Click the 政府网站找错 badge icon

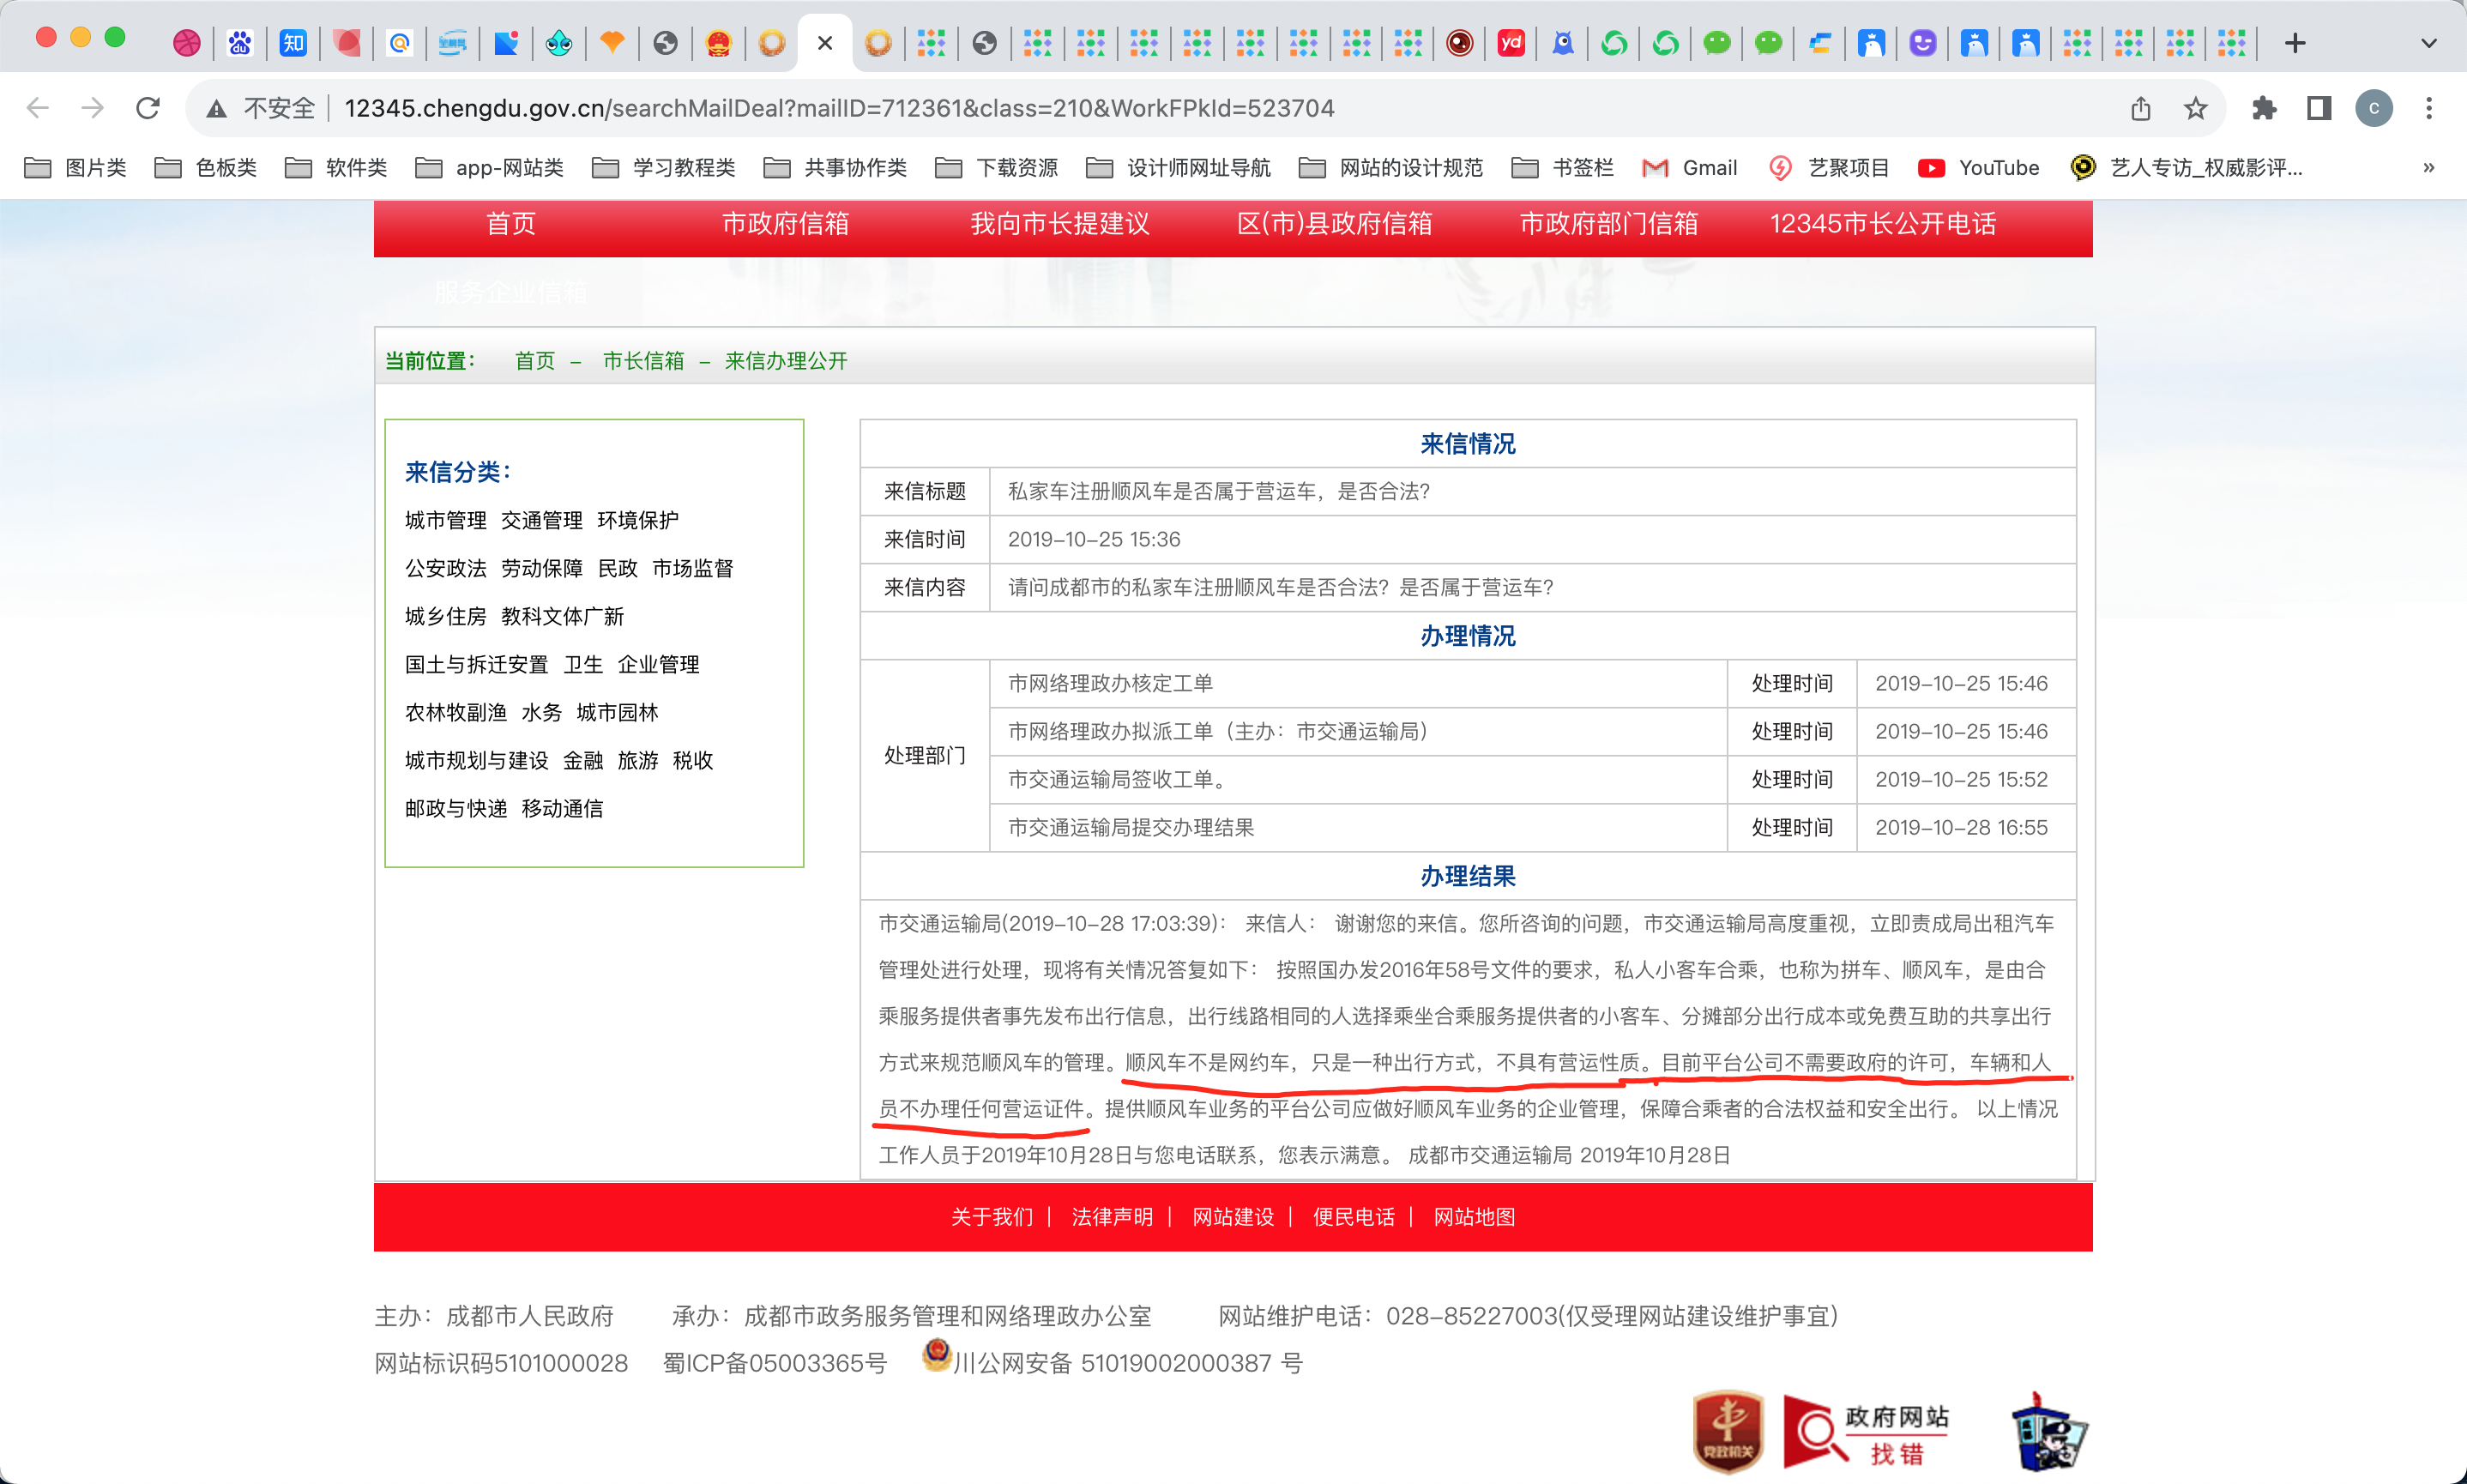pos(1866,1433)
